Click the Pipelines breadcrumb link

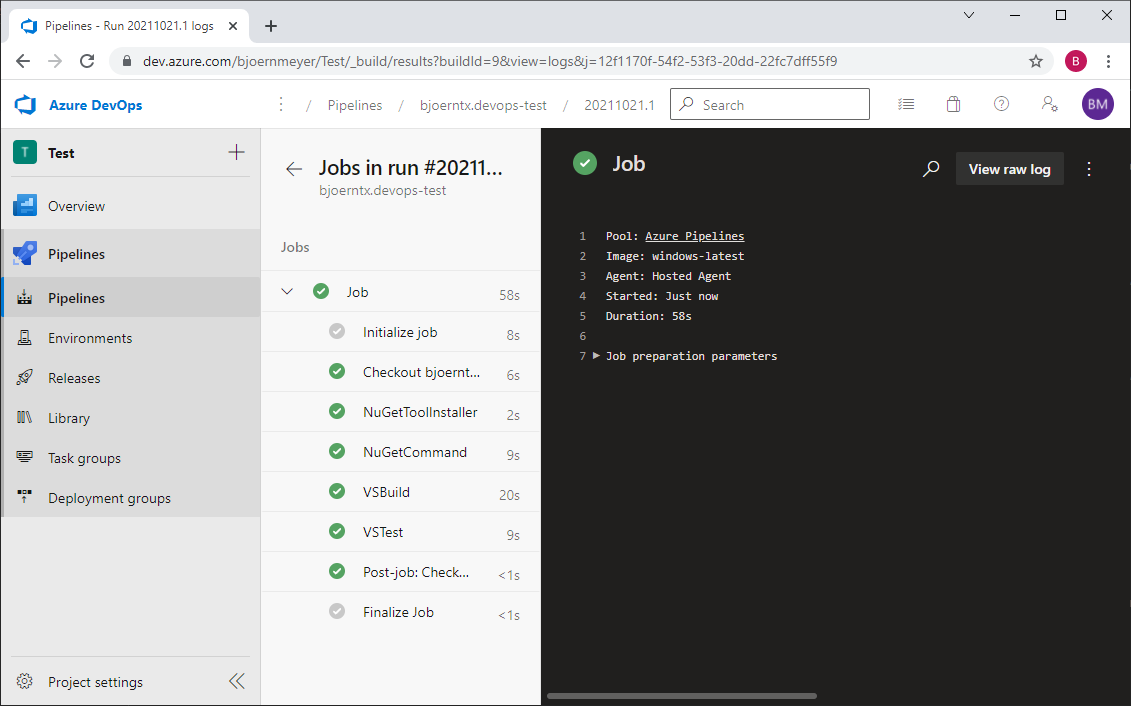(x=355, y=105)
